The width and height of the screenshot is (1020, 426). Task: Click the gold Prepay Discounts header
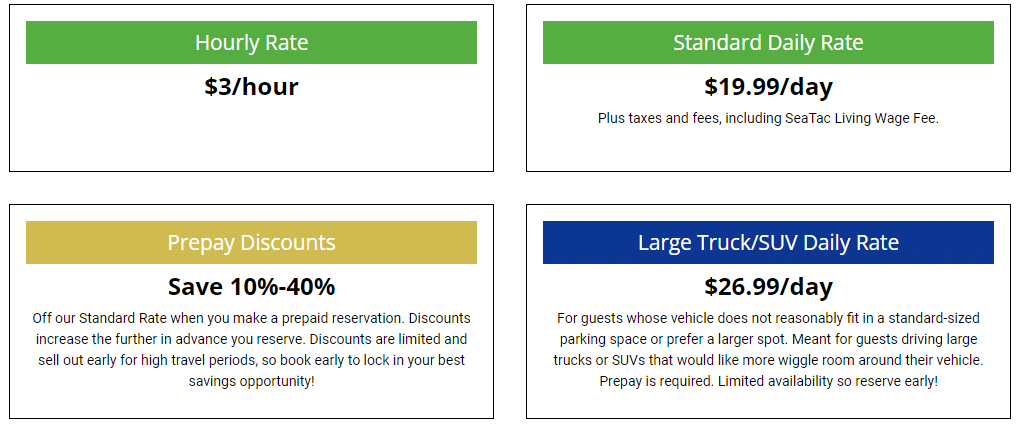click(x=251, y=243)
